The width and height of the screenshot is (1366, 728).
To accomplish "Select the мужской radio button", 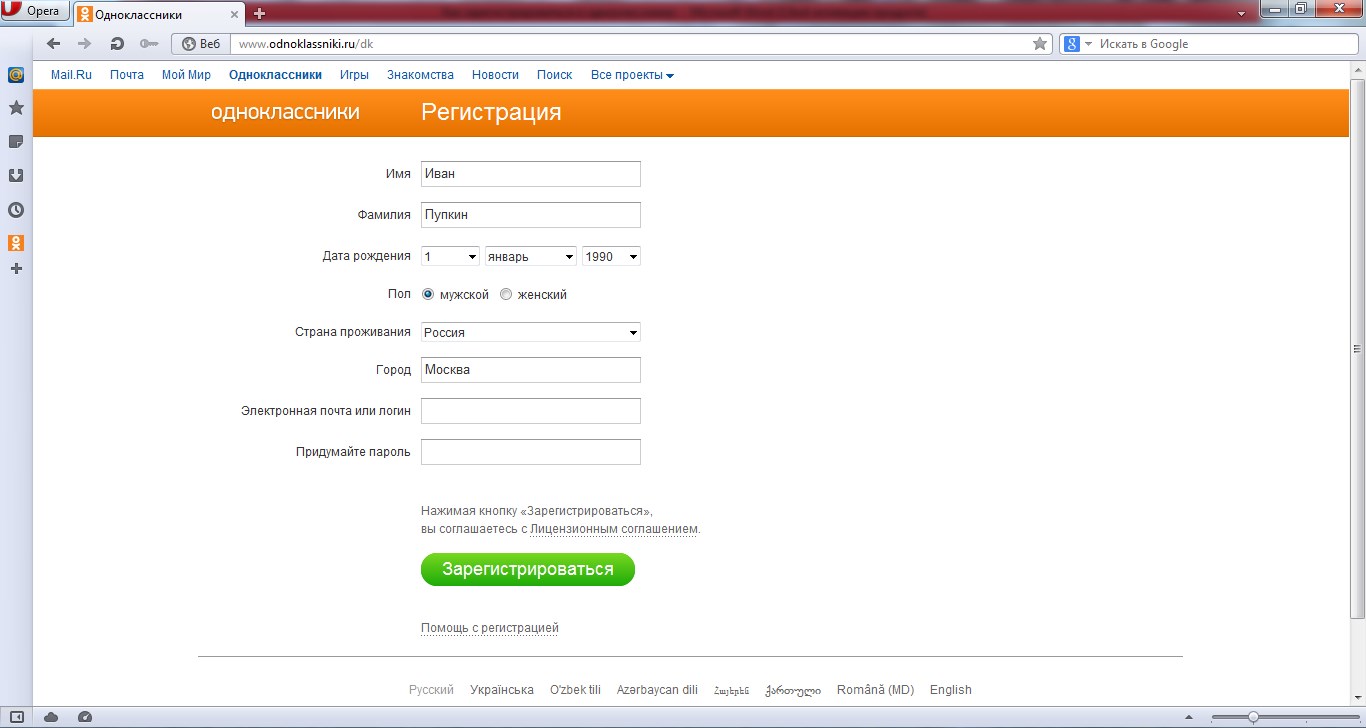I will pyautogui.click(x=428, y=295).
